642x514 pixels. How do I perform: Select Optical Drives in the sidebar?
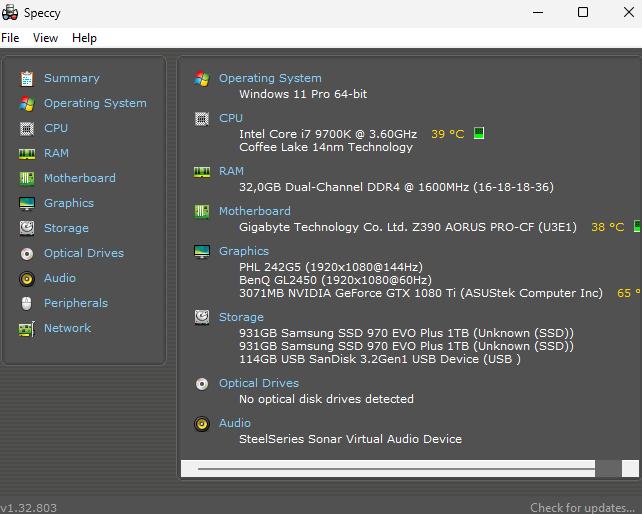coord(83,253)
